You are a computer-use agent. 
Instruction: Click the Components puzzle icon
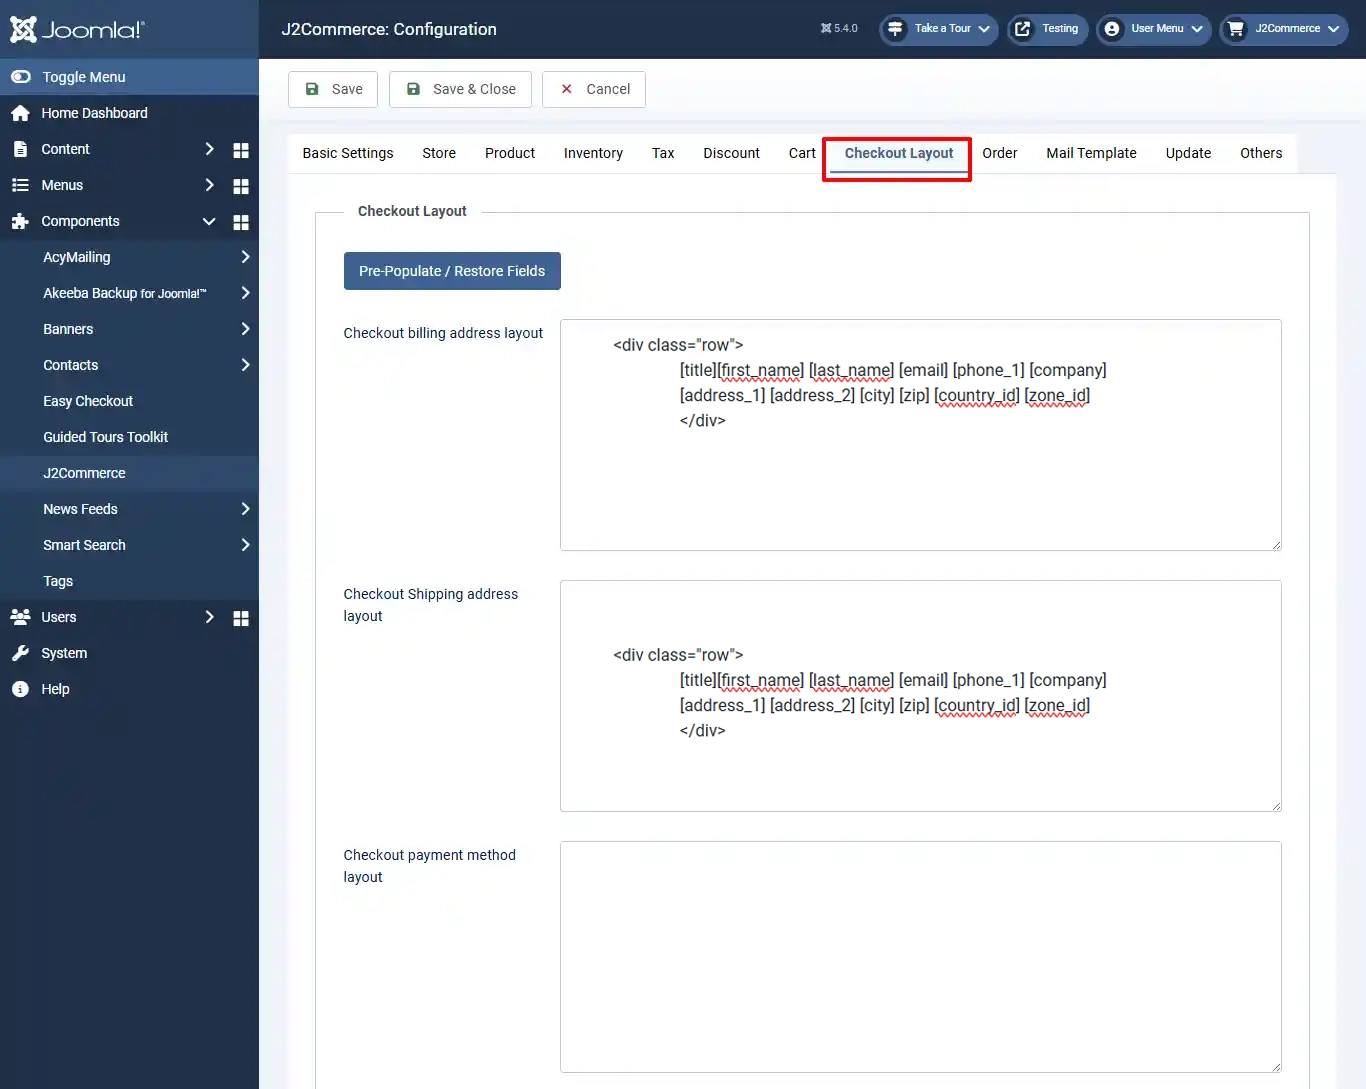20,221
